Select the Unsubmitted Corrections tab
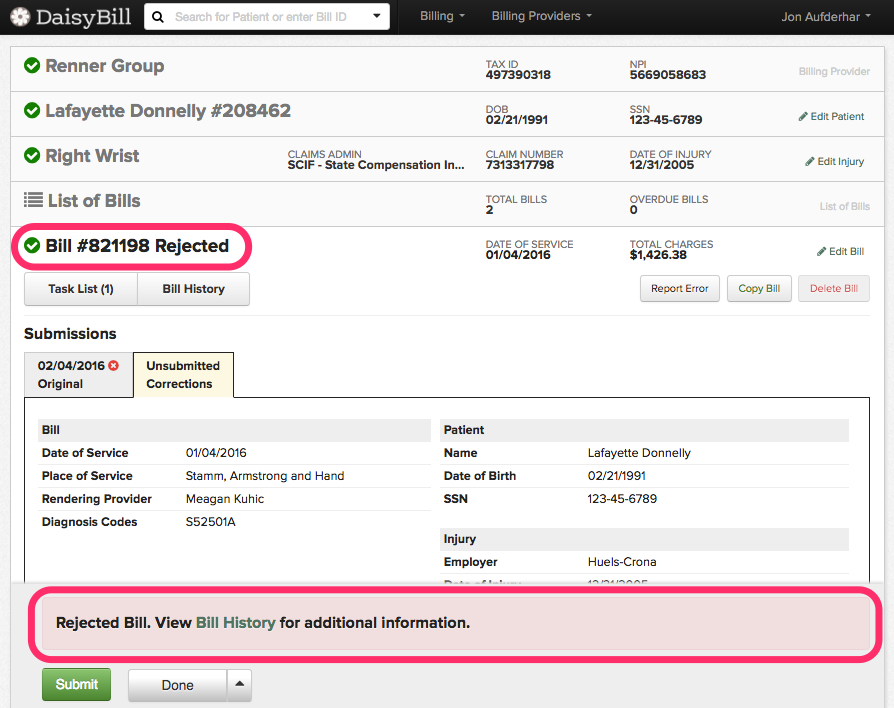The height and width of the screenshot is (708, 894). click(183, 375)
